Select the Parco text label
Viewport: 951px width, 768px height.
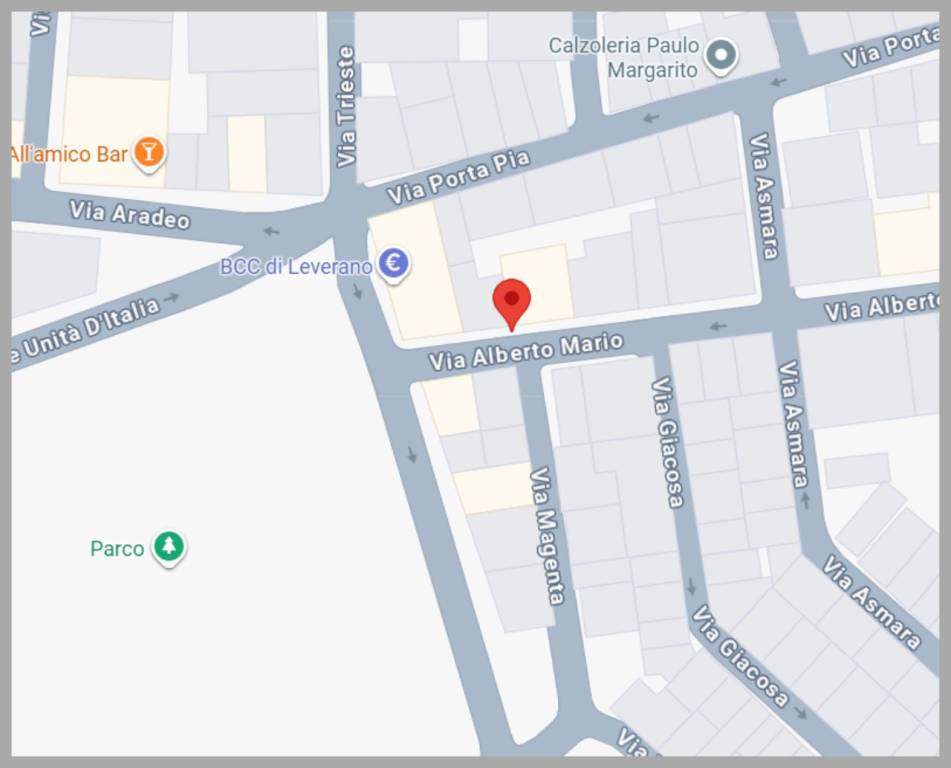point(117,548)
